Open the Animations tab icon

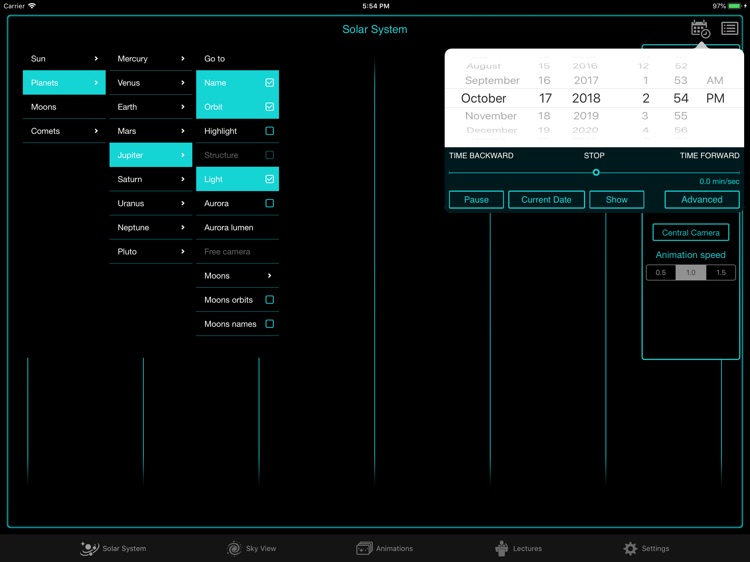[364, 548]
